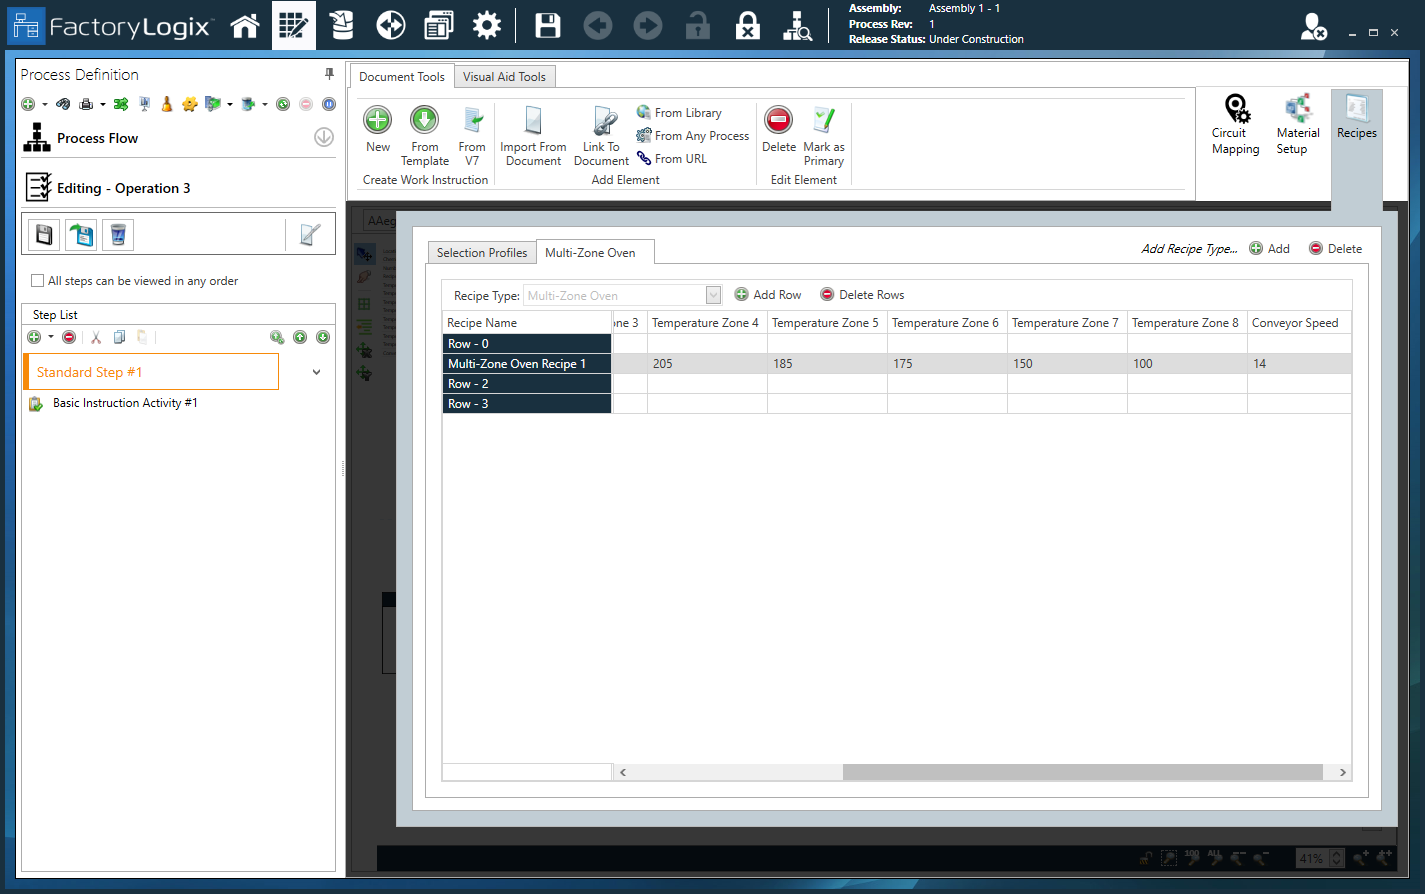The width and height of the screenshot is (1425, 894).
Task: Click Delete Rows button
Action: tap(862, 295)
